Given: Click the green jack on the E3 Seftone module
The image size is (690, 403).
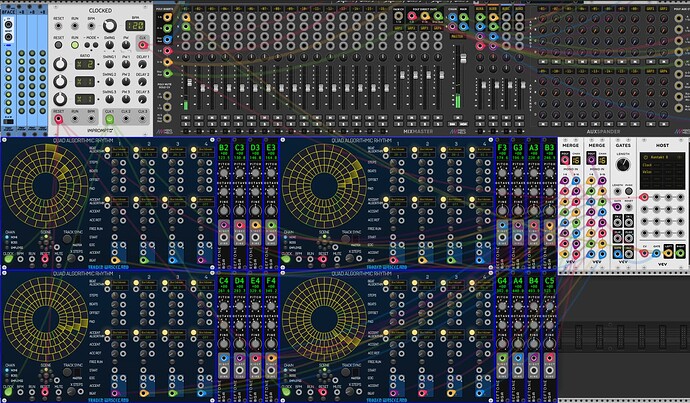Looking at the screenshot, I should coord(271,225).
